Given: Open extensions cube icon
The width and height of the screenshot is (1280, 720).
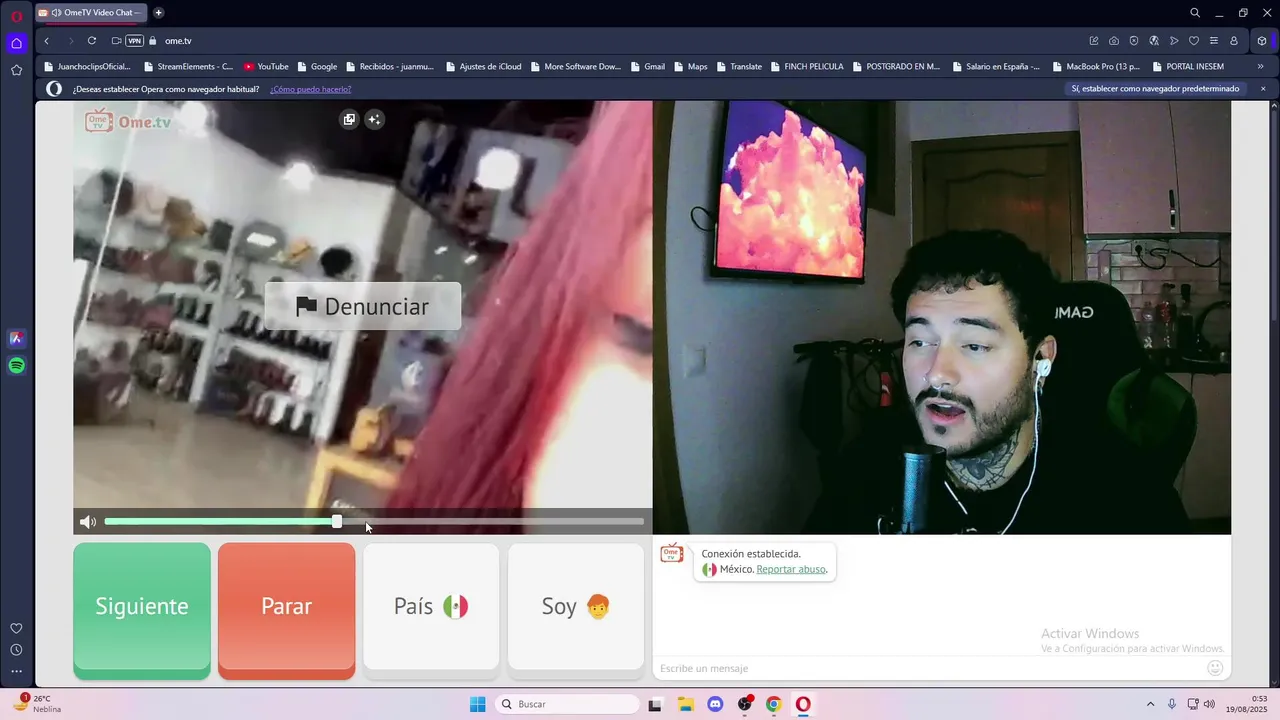Looking at the screenshot, I should [x=1262, y=41].
